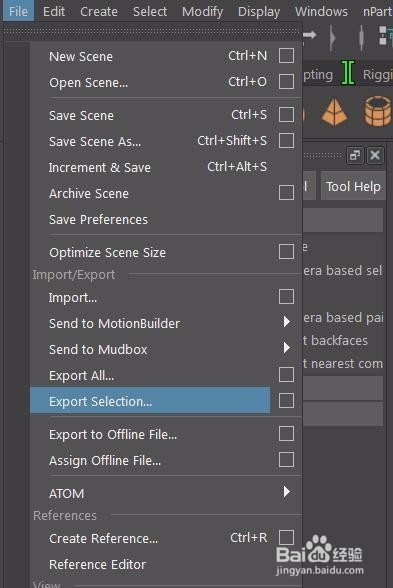Close the Tool Settings panel
The height and width of the screenshot is (588, 393).
pos(375,155)
